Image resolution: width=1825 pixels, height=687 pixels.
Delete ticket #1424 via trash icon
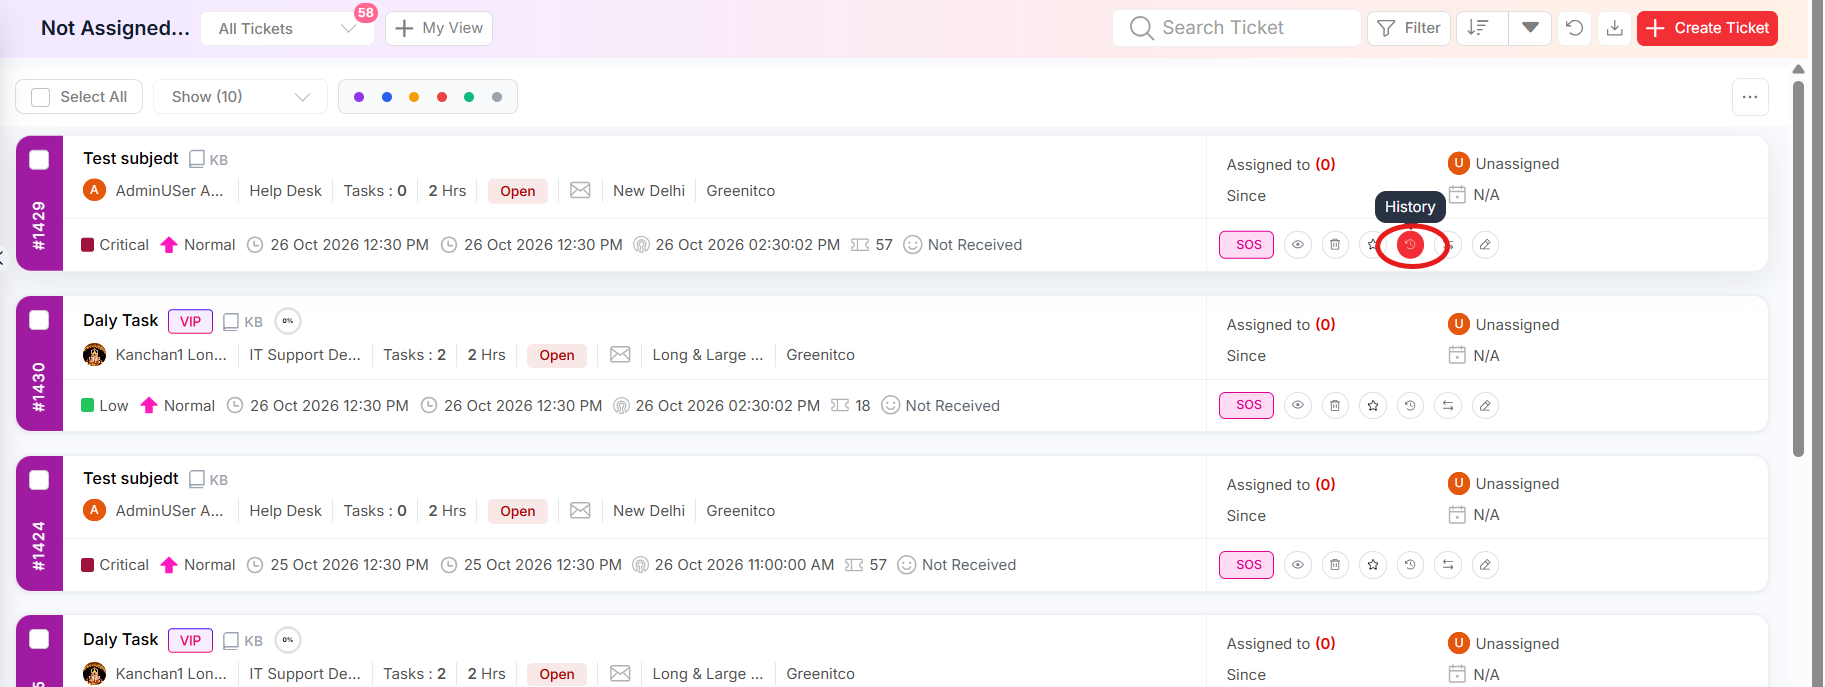point(1335,565)
